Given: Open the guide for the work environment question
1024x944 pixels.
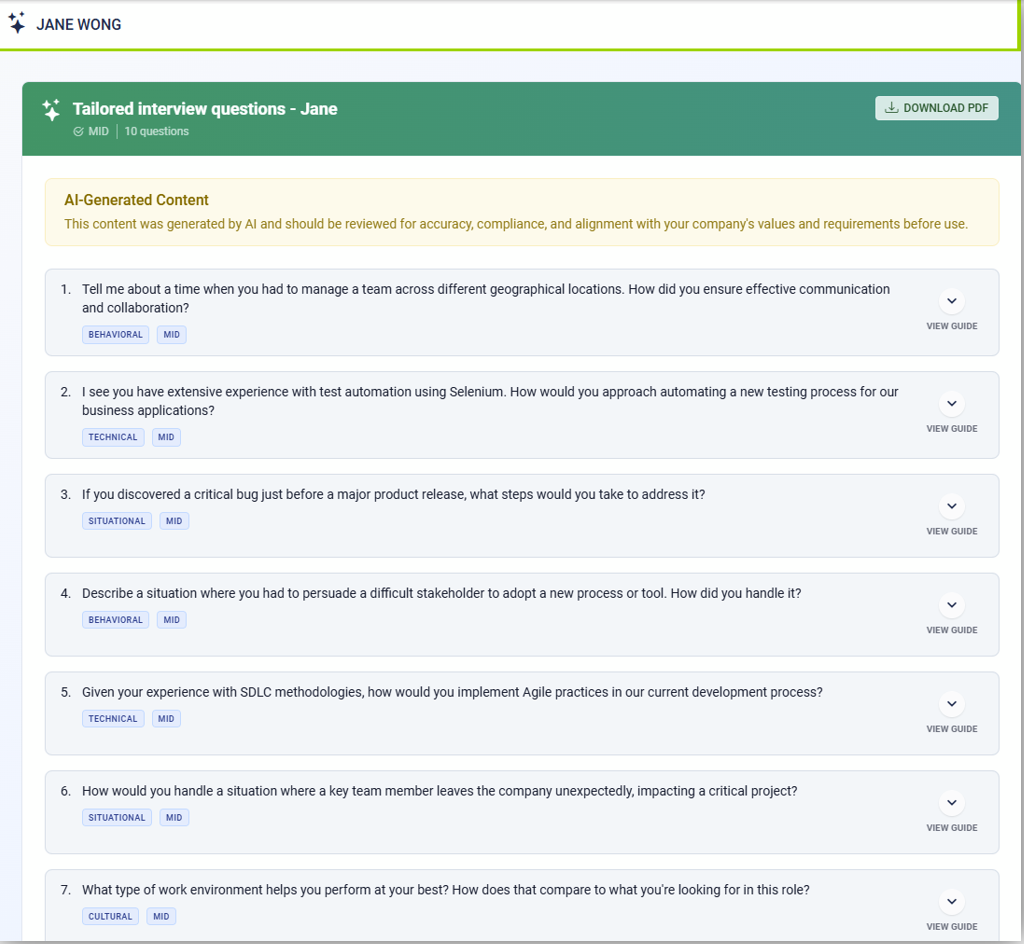Looking at the screenshot, I should (951, 901).
